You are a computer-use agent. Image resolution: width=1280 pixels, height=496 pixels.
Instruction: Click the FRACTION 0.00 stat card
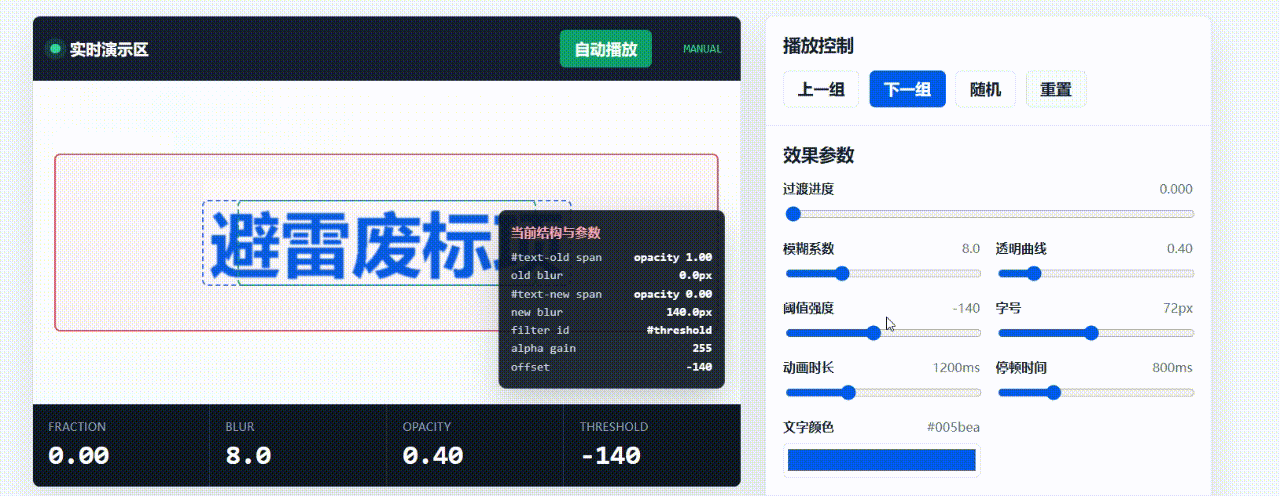point(121,445)
